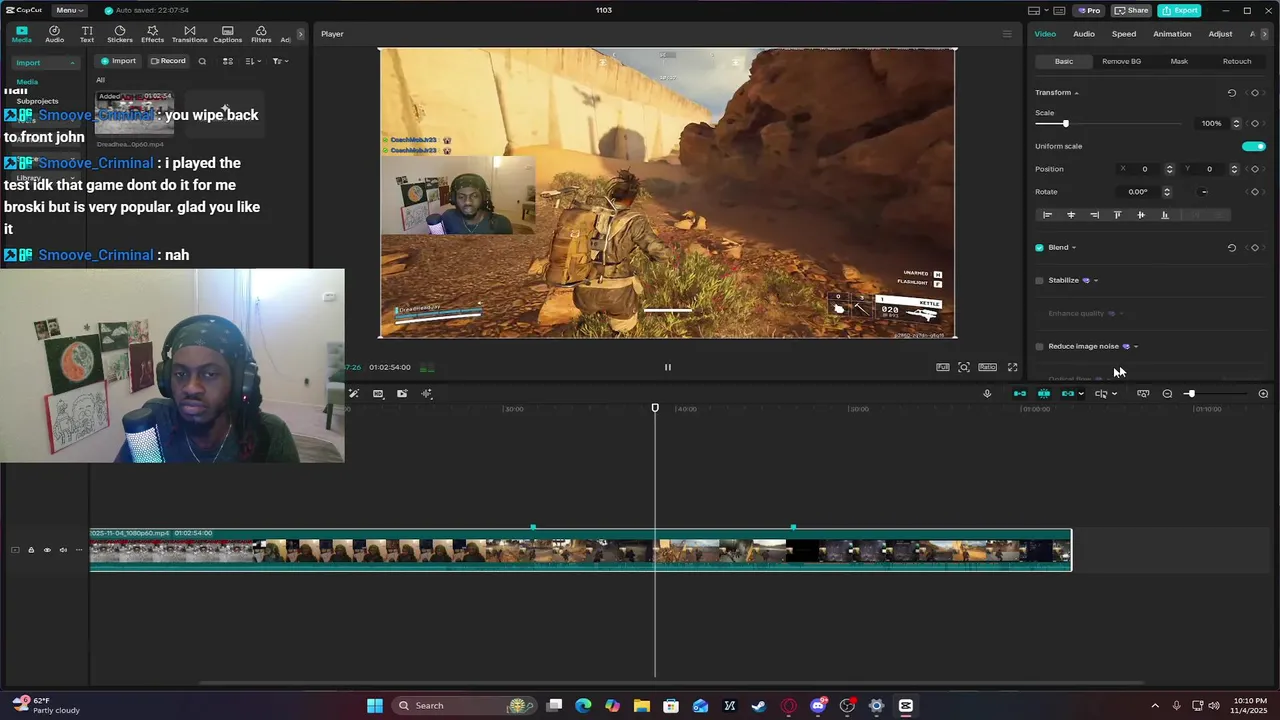Open the Retouch sub-tab
This screenshot has width=1280, height=720.
(x=1237, y=61)
